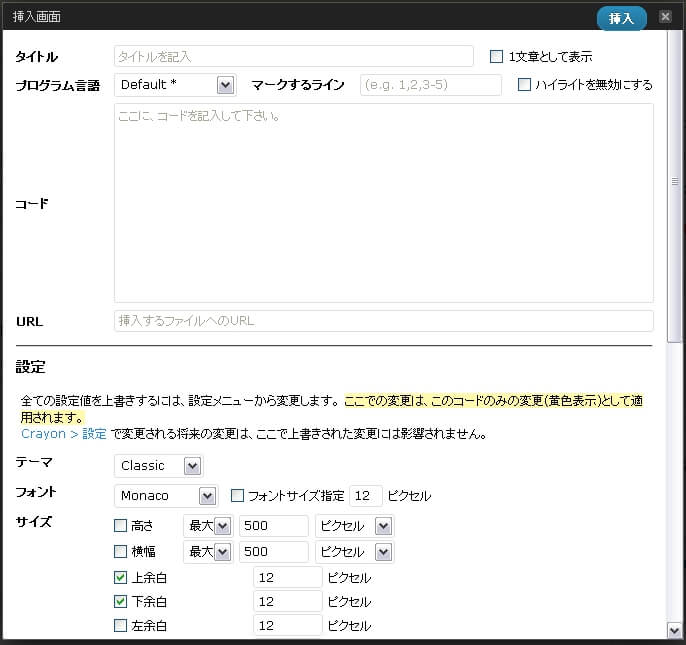Click the タイトル input field

[x=294, y=56]
